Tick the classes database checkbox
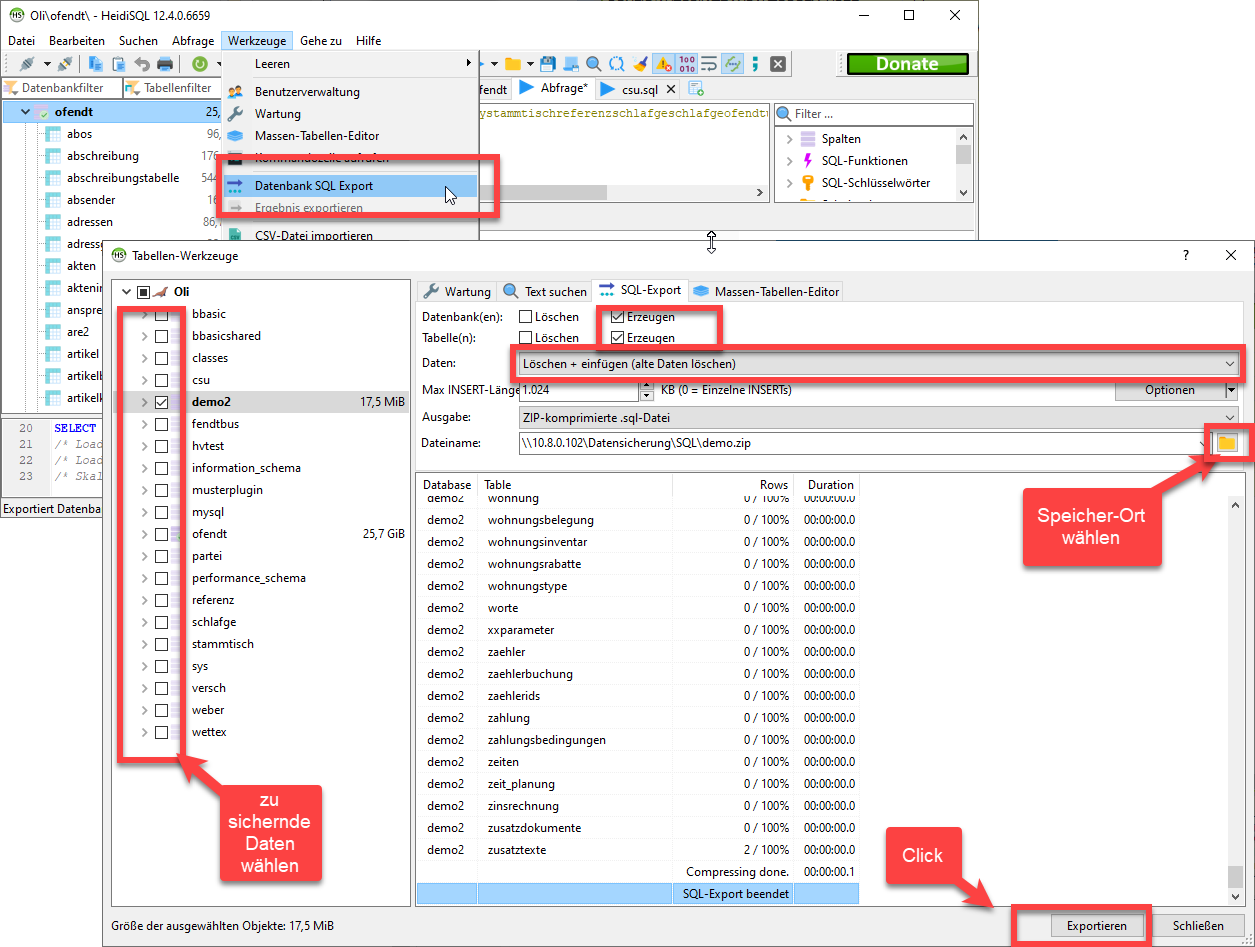1255x947 pixels. click(161, 358)
